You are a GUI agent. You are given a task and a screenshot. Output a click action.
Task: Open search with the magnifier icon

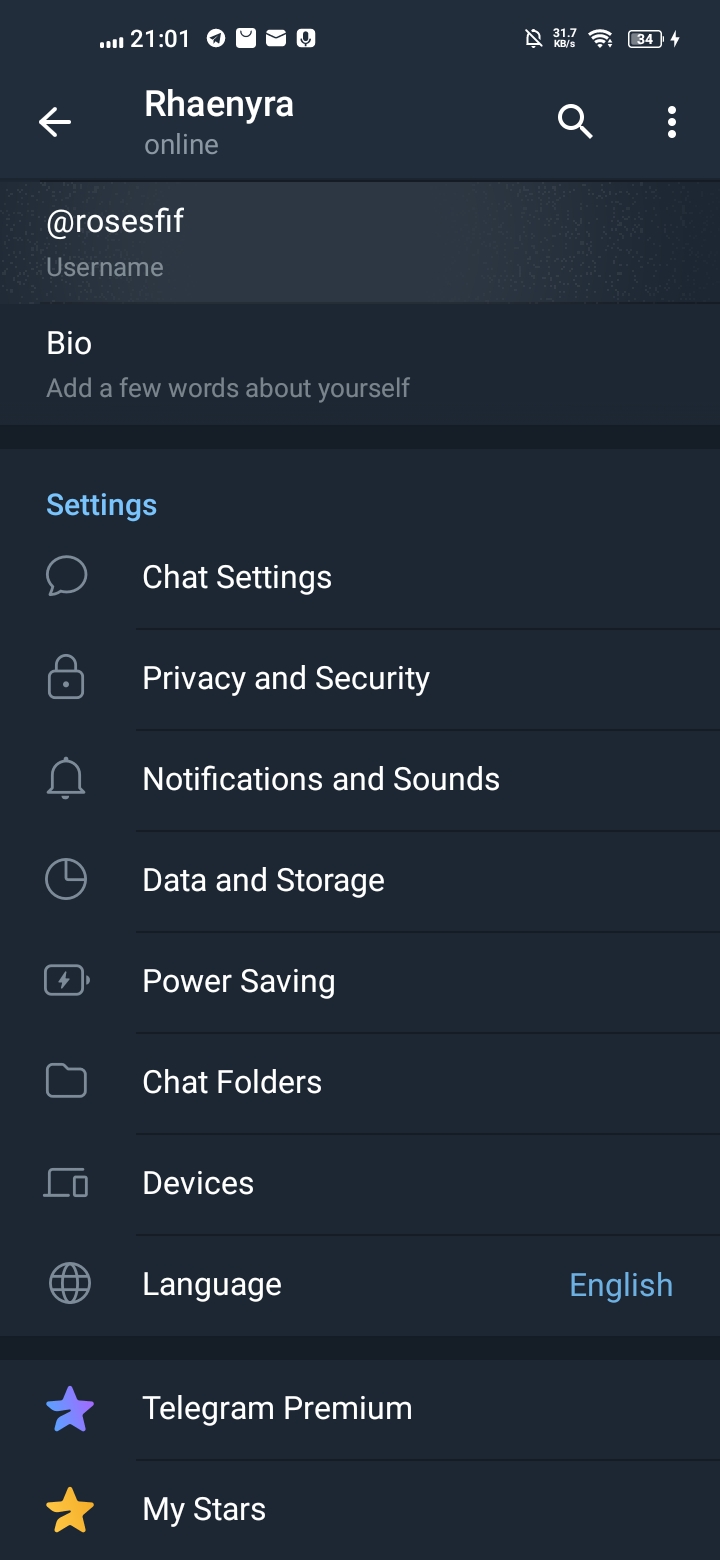tap(575, 122)
